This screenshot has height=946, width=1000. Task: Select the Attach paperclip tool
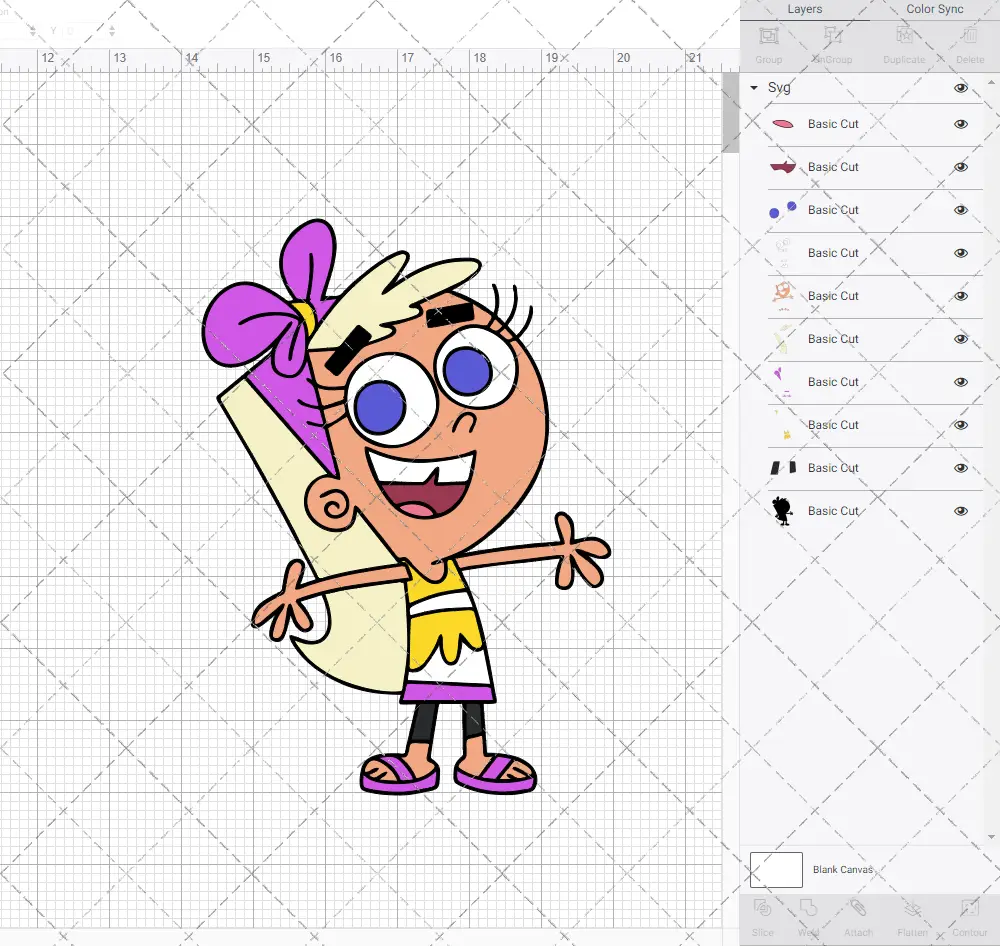858,908
